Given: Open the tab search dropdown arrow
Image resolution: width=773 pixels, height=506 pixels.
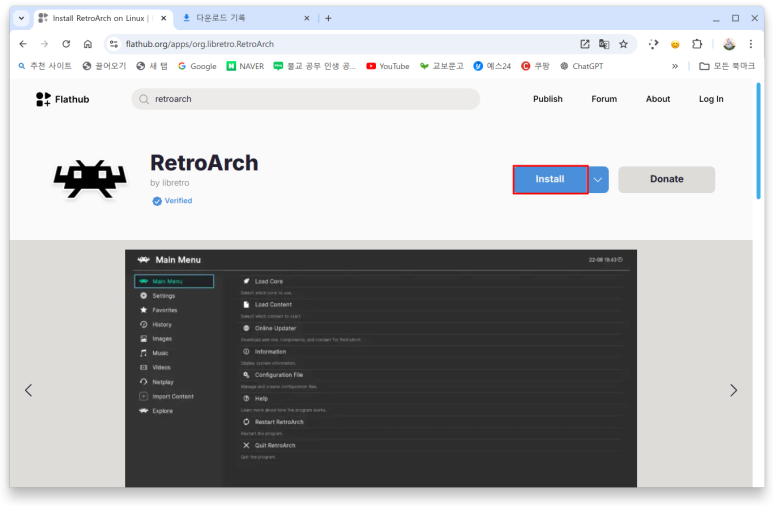Looking at the screenshot, I should click(21, 18).
